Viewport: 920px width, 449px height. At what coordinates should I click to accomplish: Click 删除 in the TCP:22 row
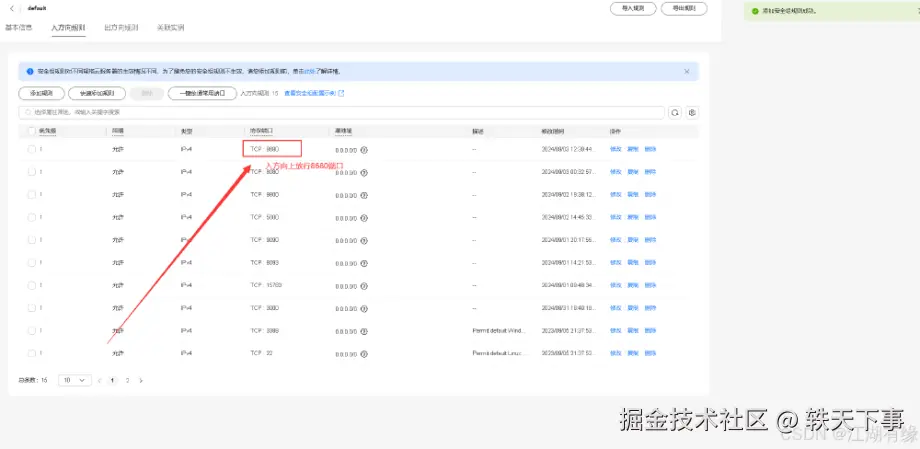click(x=650, y=353)
